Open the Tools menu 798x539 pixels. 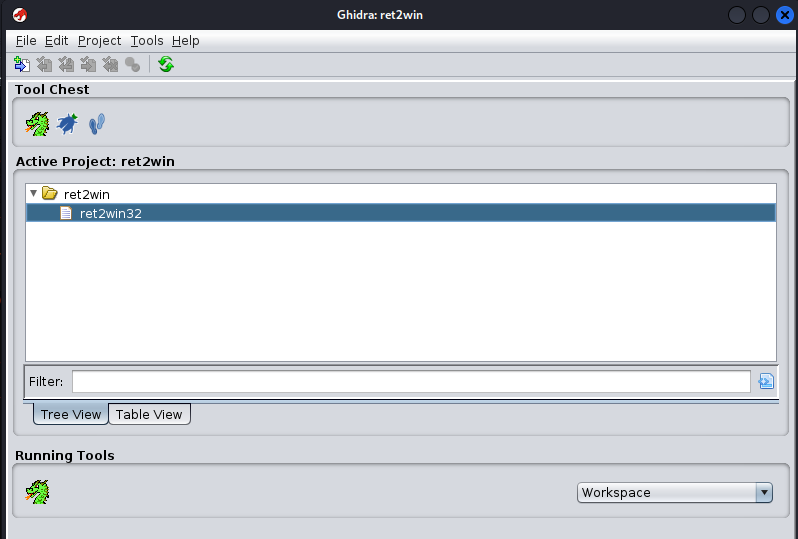click(147, 41)
